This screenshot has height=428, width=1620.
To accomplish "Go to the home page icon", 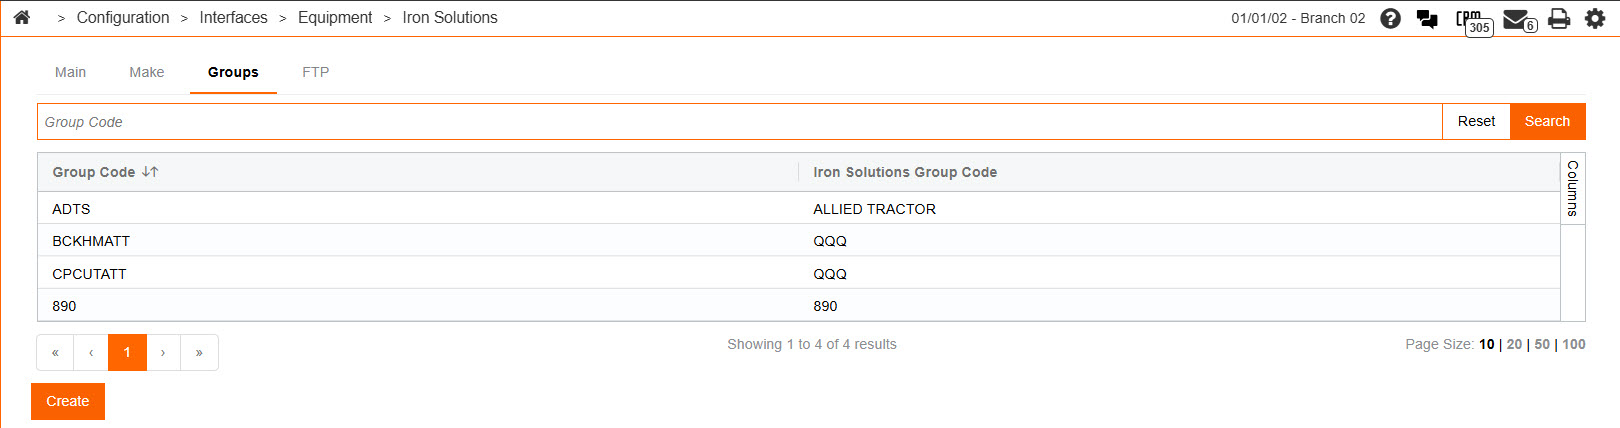I will pyautogui.click(x=22, y=17).
